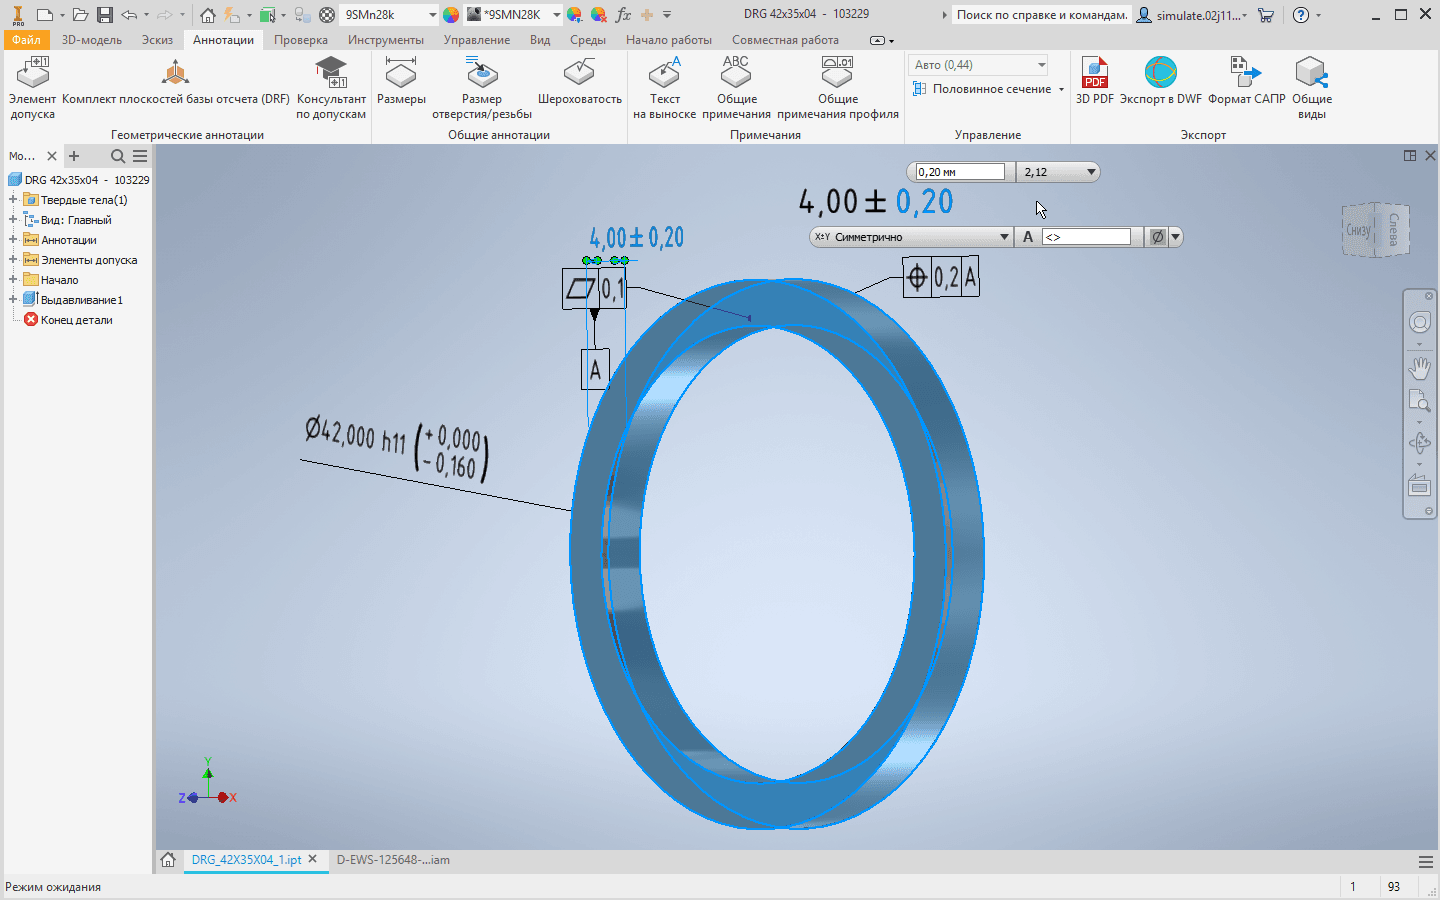The height and width of the screenshot is (900, 1440).
Task: Switch to the 3D-model (3D-модель) ribbon tab
Action: coord(92,40)
